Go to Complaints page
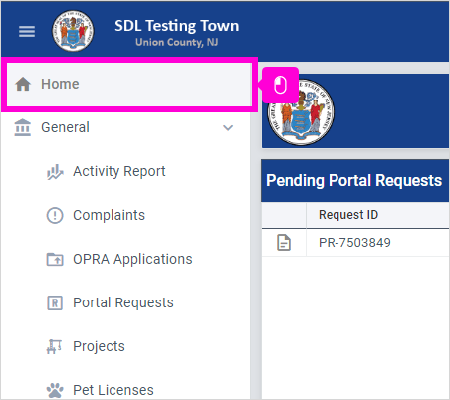Screen dimensions: 450x400 (x=109, y=215)
